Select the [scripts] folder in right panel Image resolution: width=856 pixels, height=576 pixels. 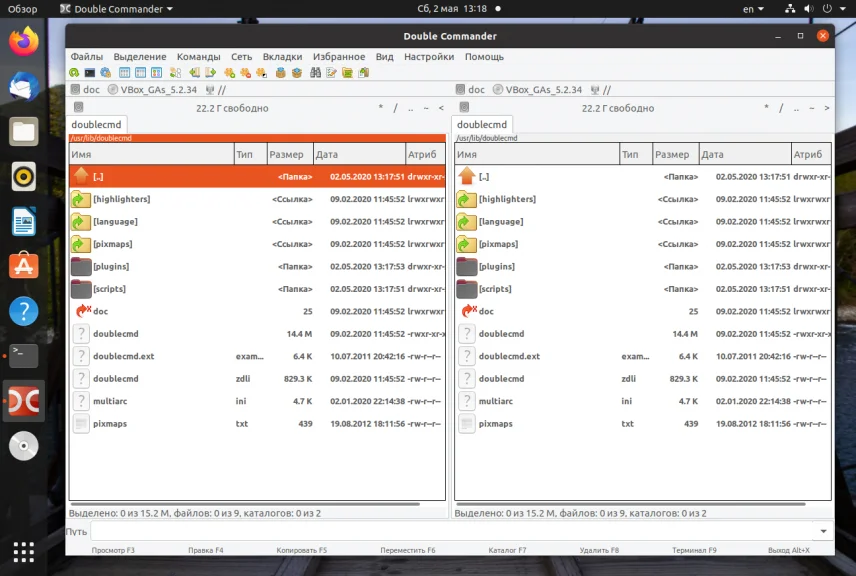(495, 289)
